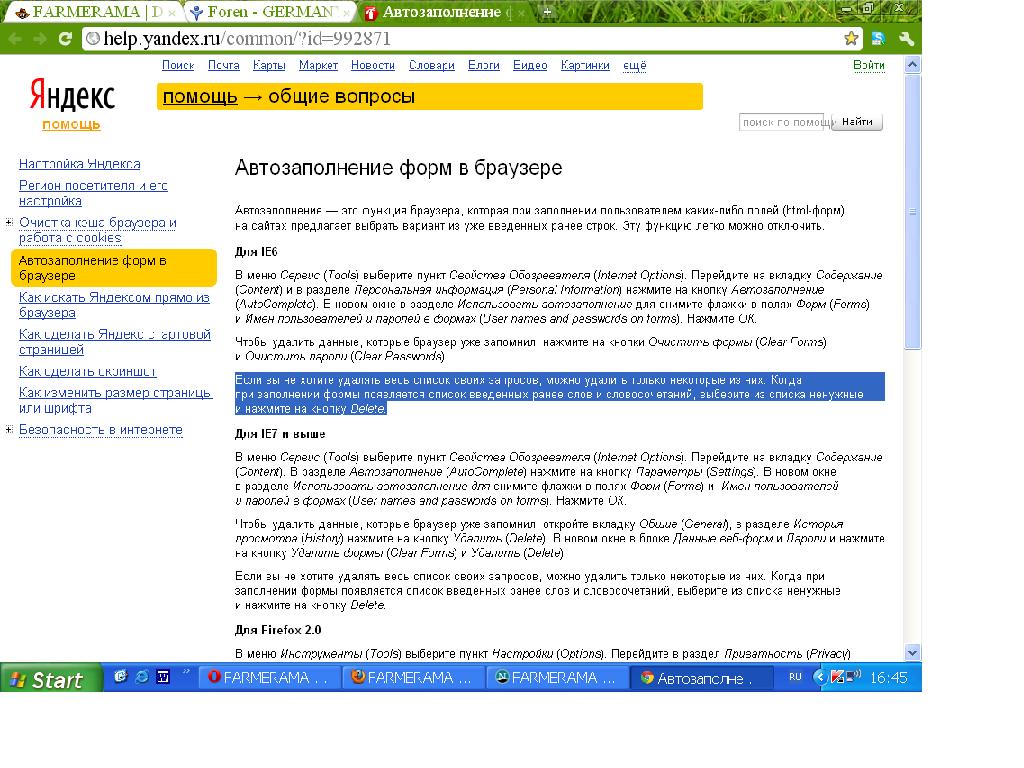This screenshot has height=768, width=1024.
Task: Click the blue extension icon beside the star
Action: pos(878,39)
